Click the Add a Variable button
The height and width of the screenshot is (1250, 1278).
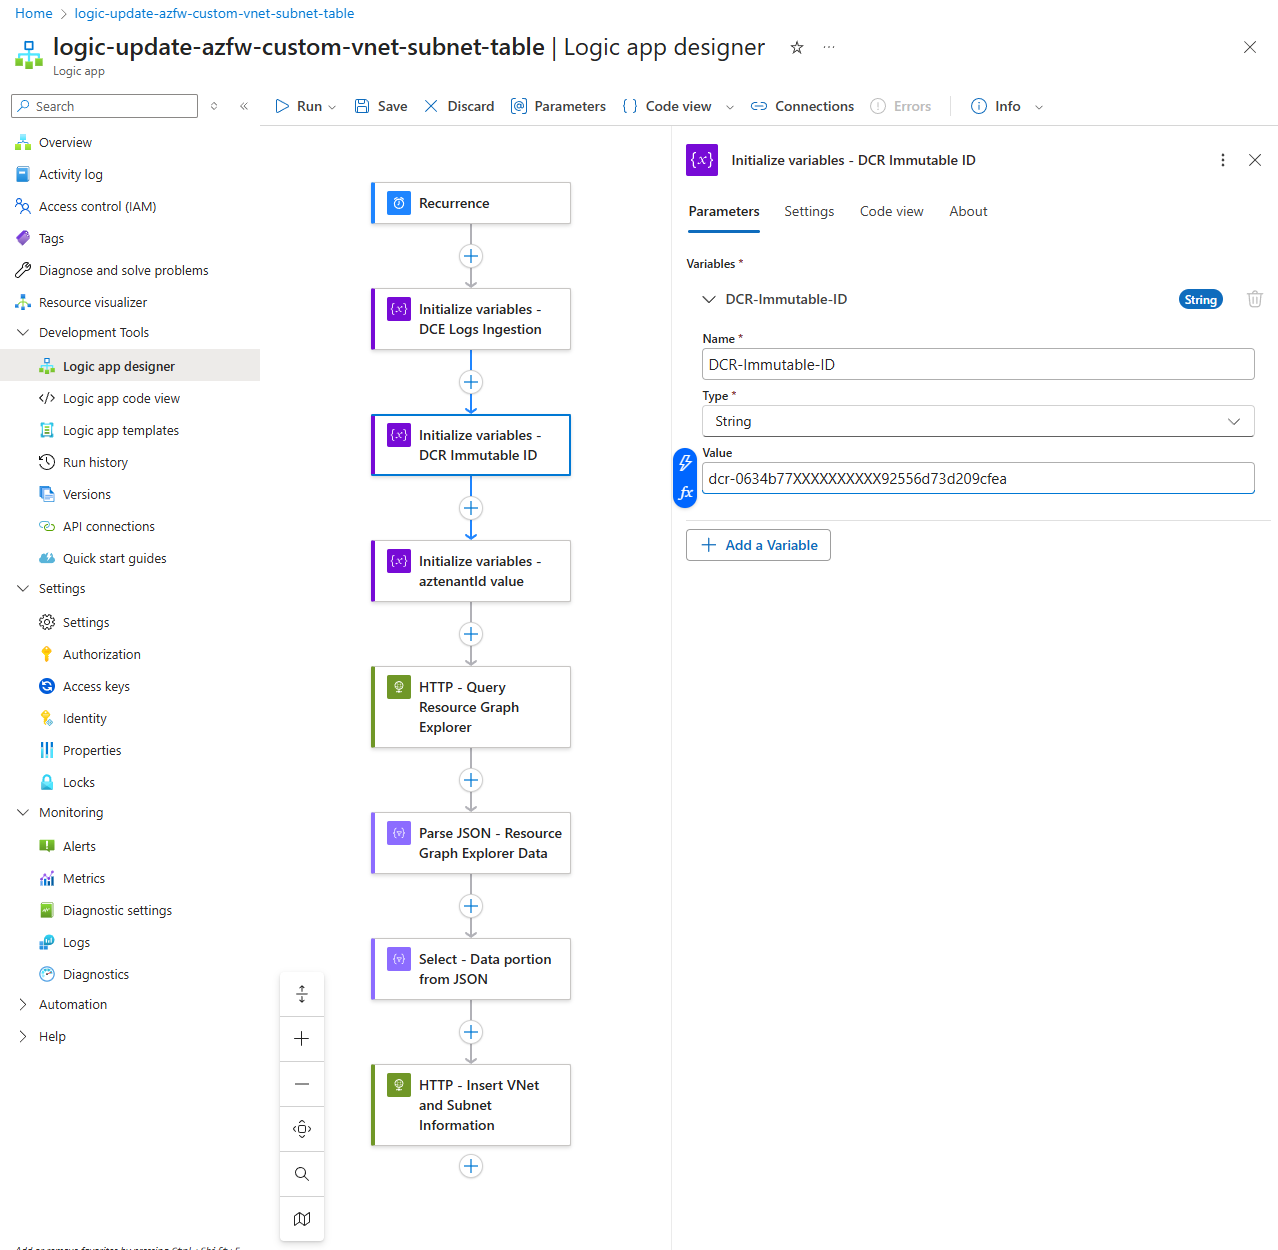[758, 545]
